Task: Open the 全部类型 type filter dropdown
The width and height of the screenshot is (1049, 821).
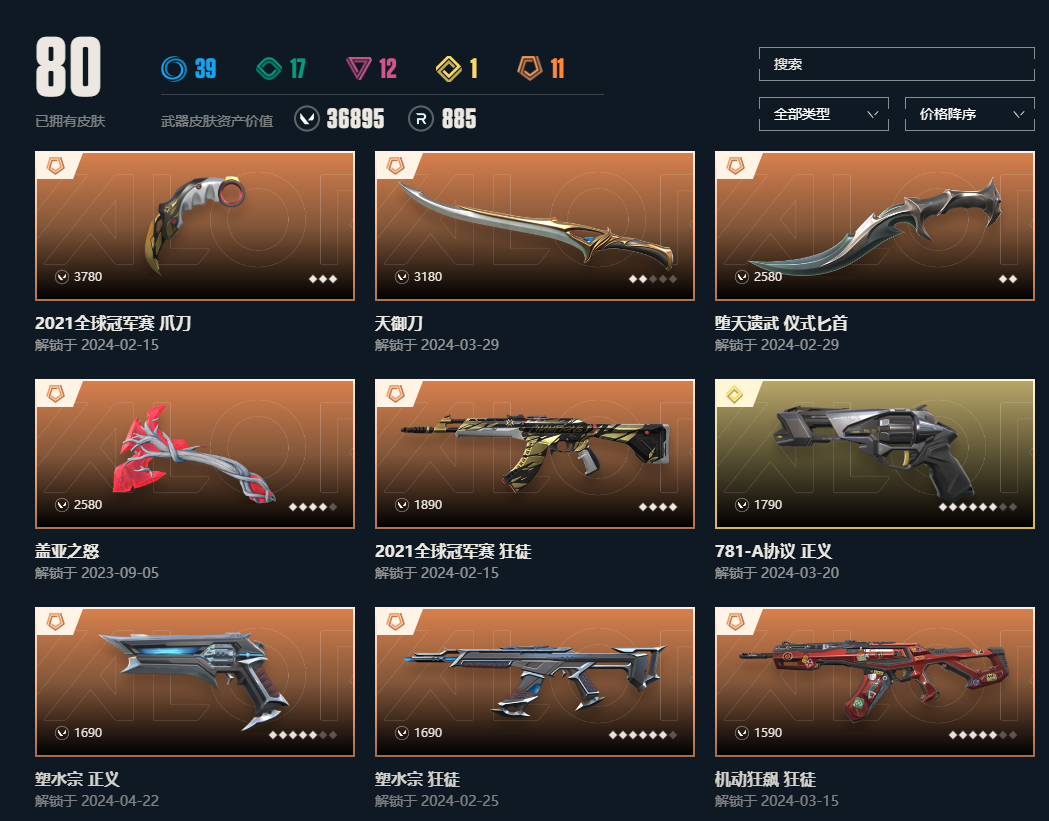Action: coord(824,114)
